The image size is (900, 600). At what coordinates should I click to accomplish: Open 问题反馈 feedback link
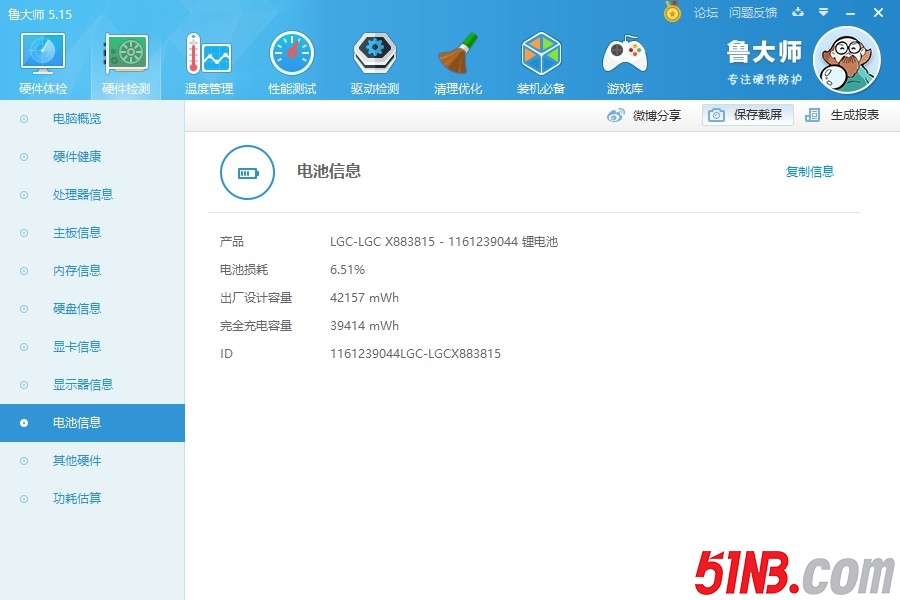pos(753,13)
